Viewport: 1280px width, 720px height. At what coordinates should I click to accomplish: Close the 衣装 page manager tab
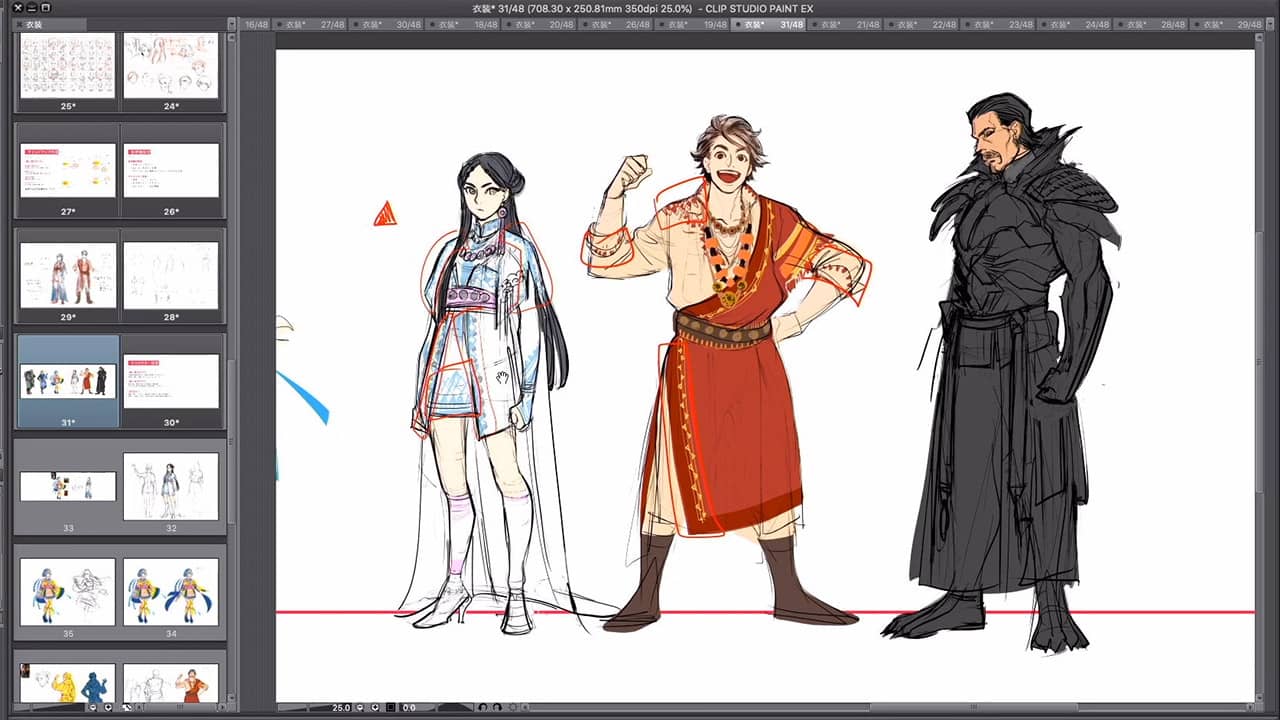pos(20,24)
